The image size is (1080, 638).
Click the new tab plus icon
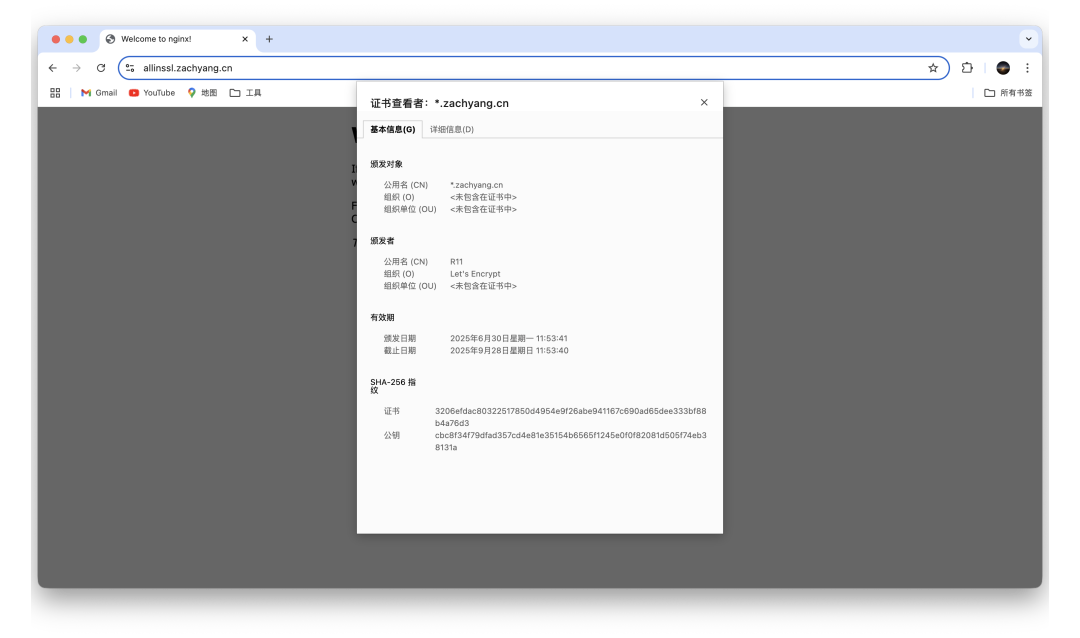269,39
